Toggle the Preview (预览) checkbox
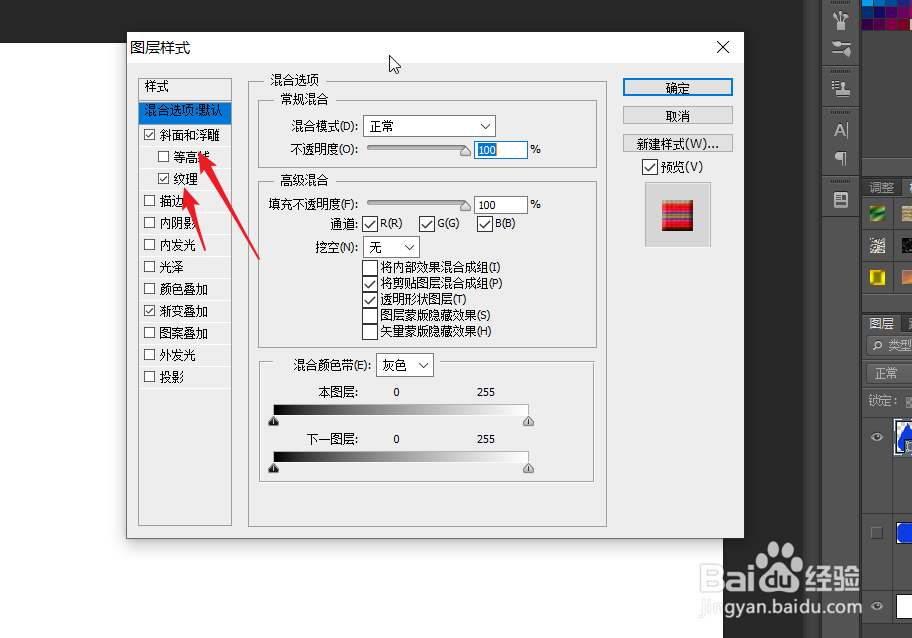 650,167
